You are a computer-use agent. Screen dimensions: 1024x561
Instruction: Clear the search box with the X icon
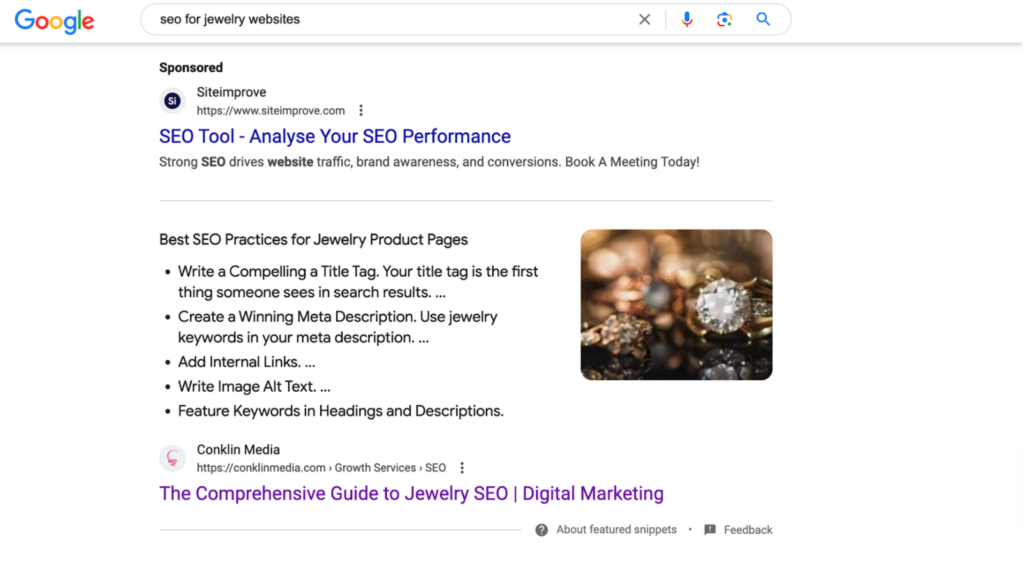(x=644, y=20)
